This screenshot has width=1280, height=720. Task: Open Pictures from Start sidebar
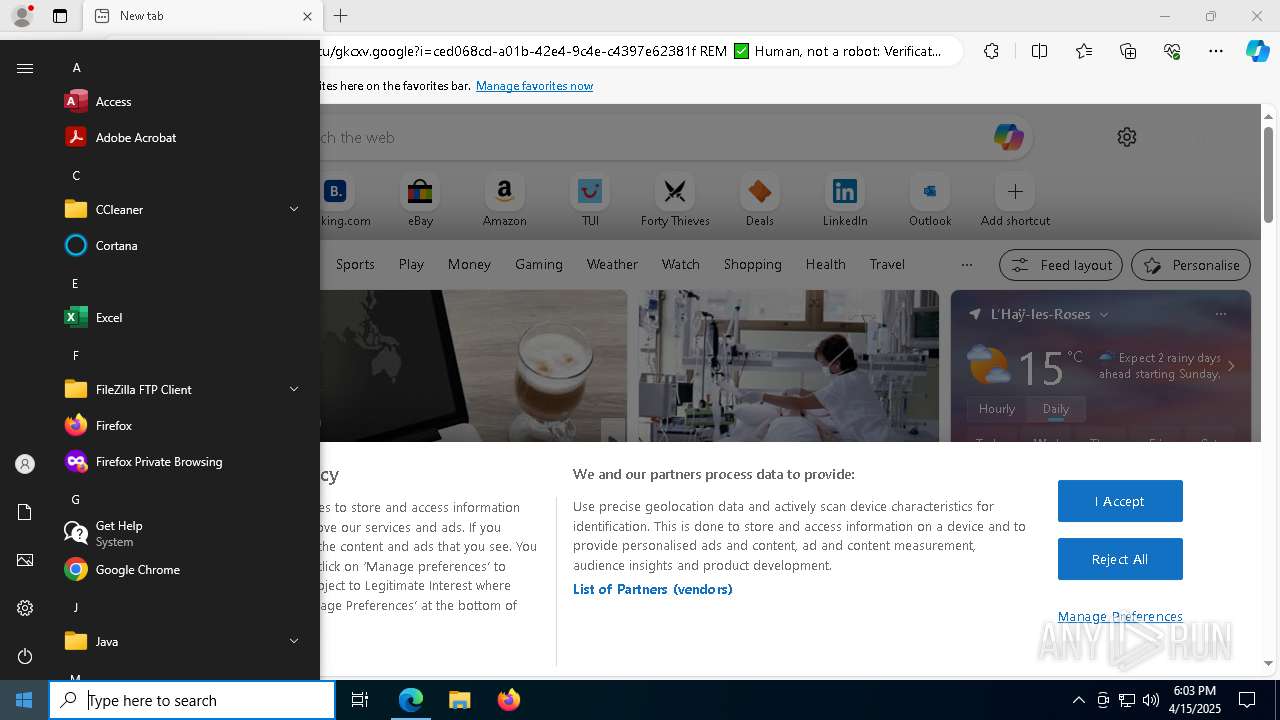tap(25, 560)
